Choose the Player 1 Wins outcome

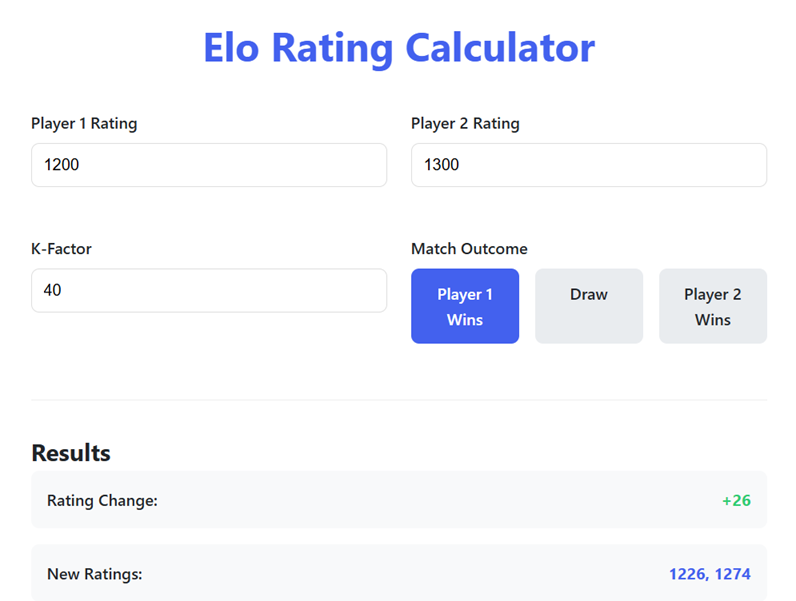465,306
